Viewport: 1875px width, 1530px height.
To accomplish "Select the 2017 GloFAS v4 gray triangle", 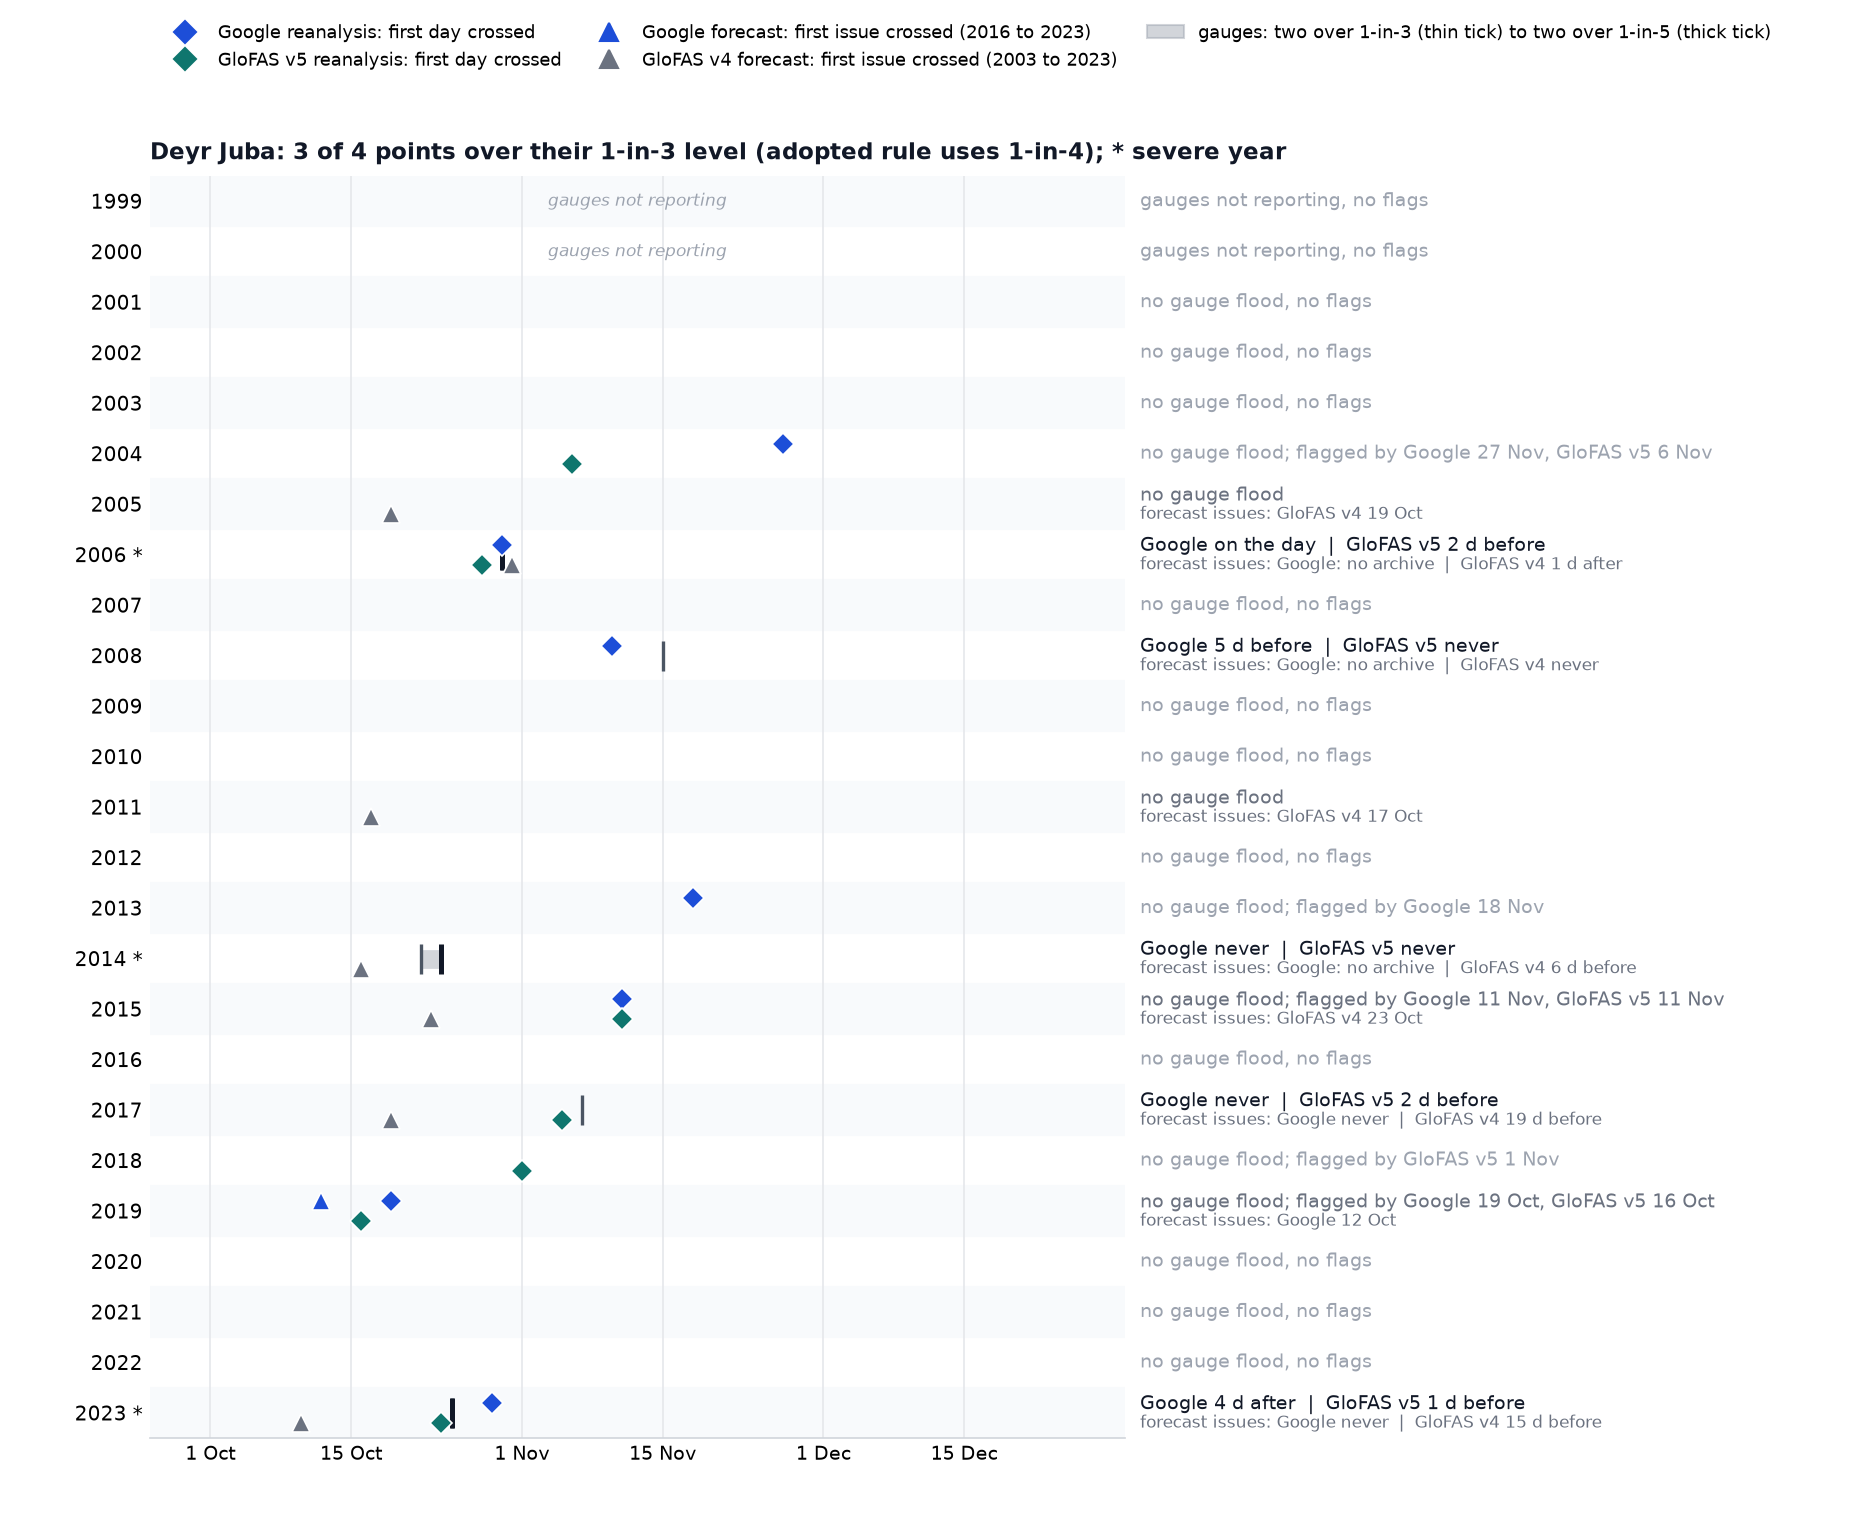I will coord(391,1121).
